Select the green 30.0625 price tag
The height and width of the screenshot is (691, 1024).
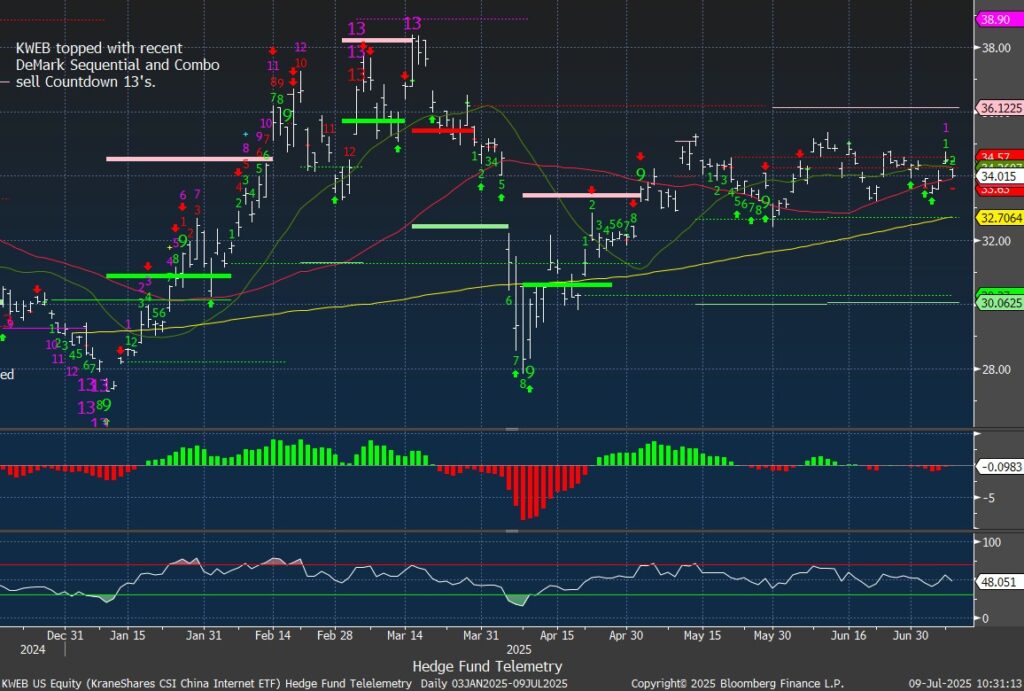(x=1000, y=303)
